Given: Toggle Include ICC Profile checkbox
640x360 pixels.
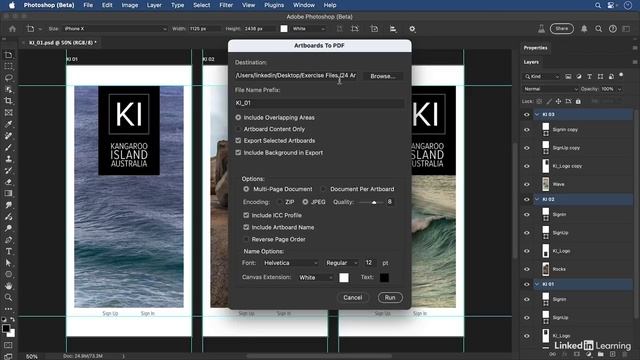Looking at the screenshot, I should 246,215.
